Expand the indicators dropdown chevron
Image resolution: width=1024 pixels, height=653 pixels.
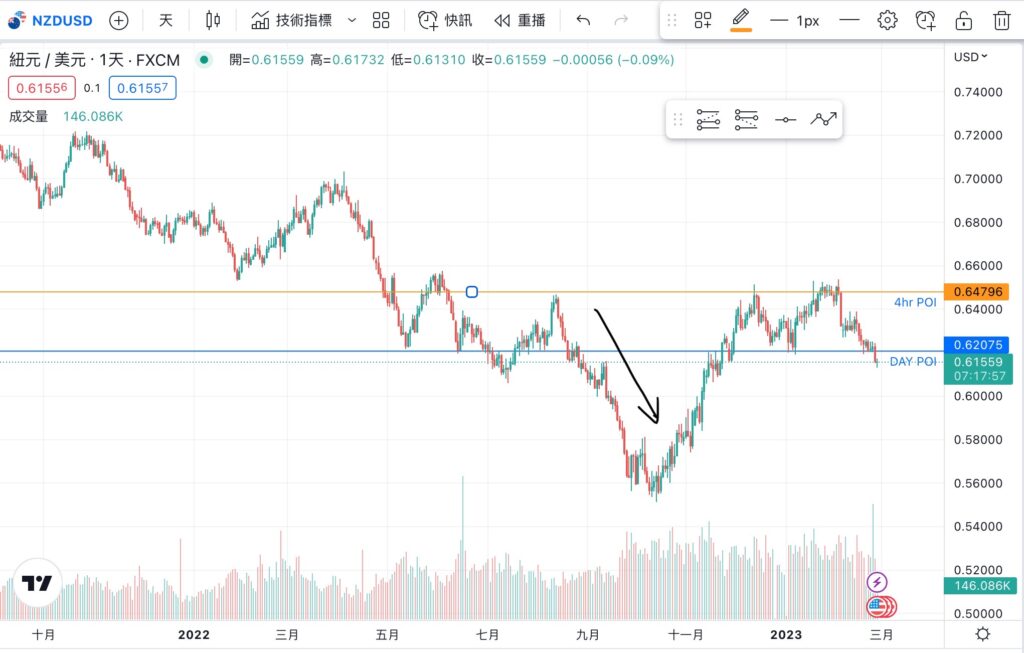(x=351, y=20)
